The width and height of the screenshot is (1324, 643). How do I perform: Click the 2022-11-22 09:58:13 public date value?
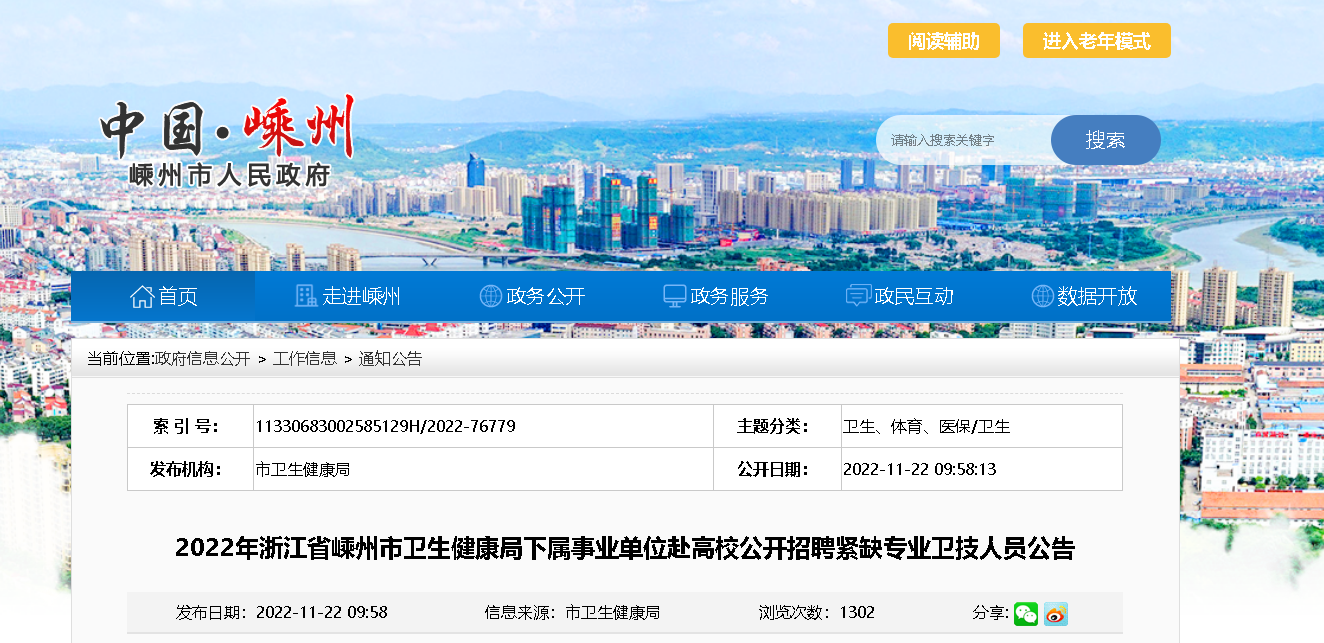pyautogui.click(x=920, y=469)
